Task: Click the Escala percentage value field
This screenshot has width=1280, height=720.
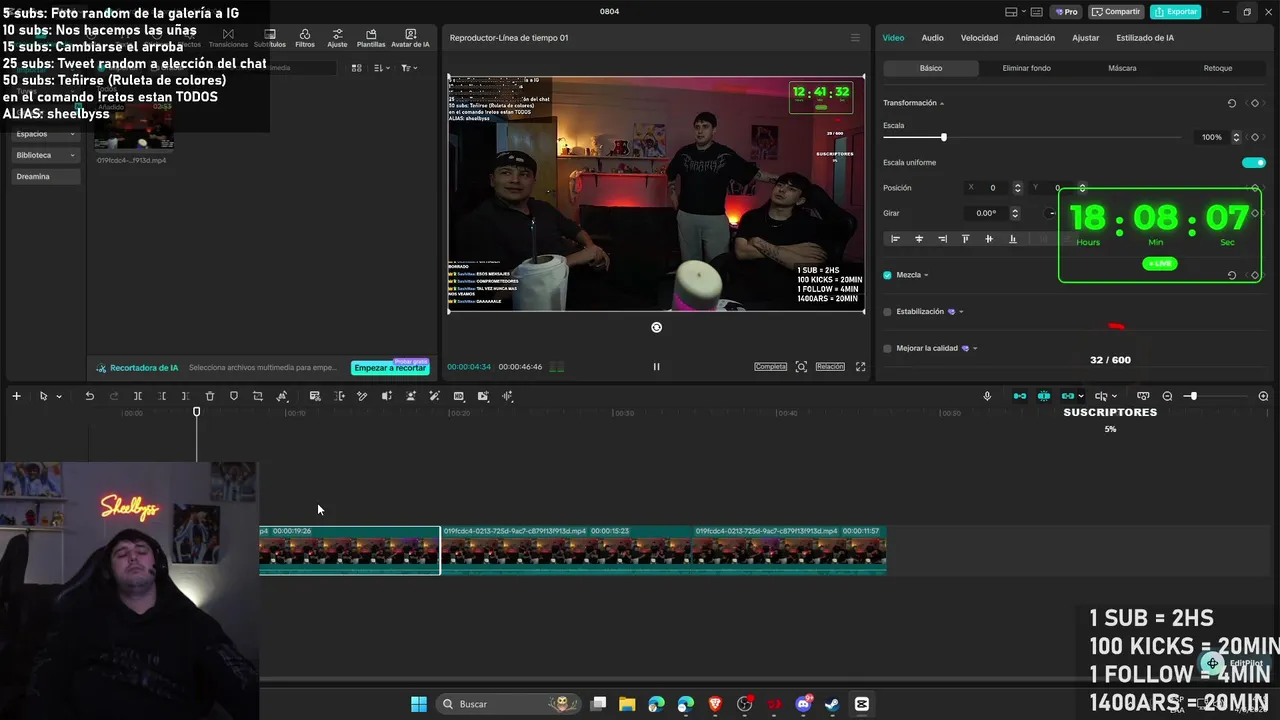Action: point(1211,137)
